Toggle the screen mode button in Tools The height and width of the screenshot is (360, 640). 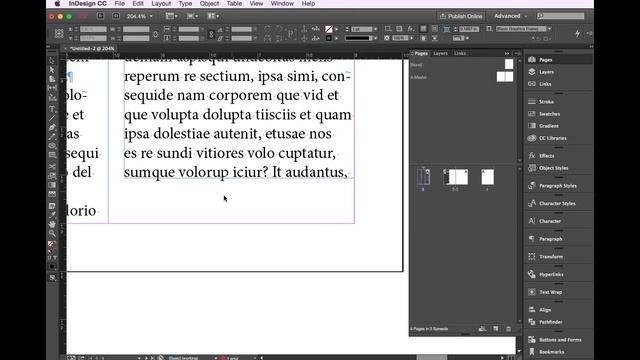[52, 278]
